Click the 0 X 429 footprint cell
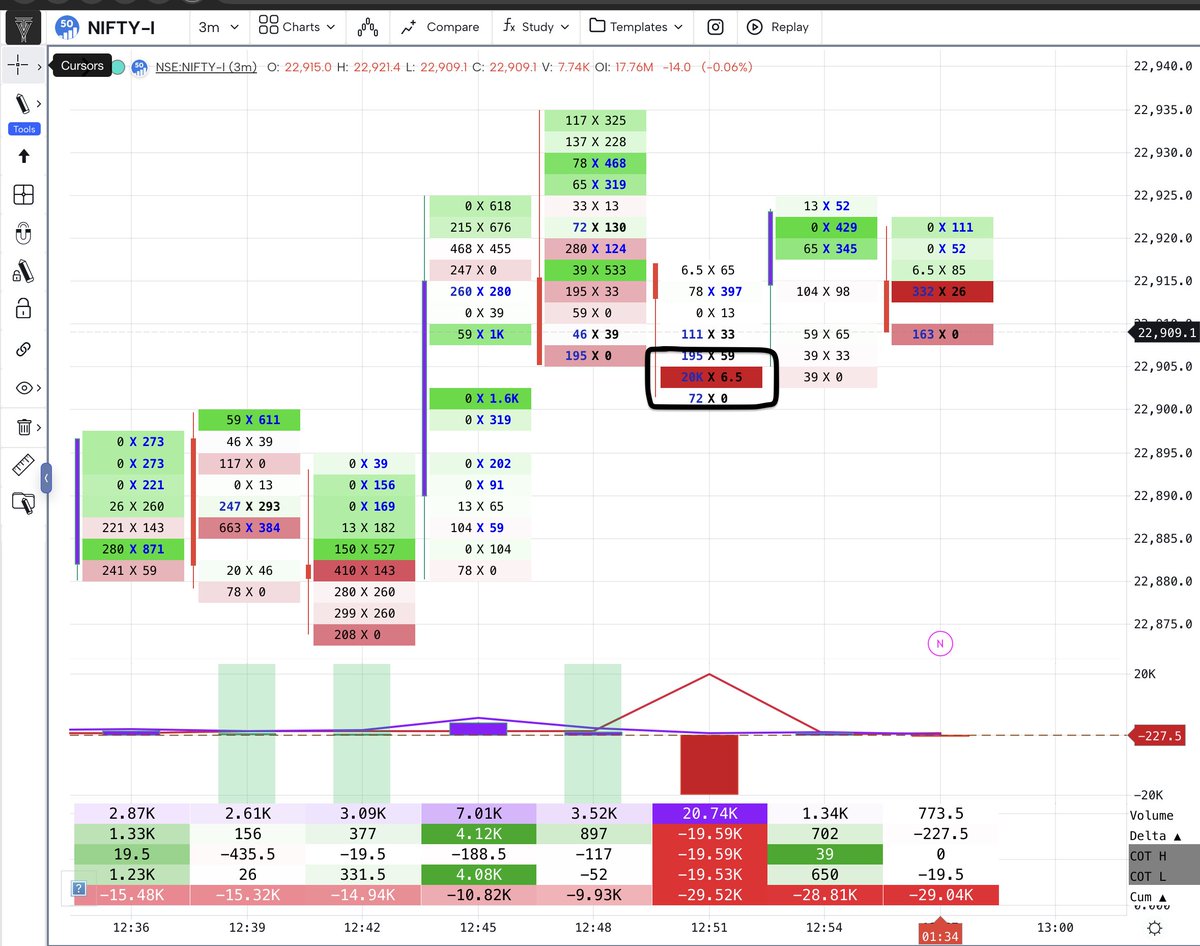The height and width of the screenshot is (946, 1200). [x=826, y=227]
